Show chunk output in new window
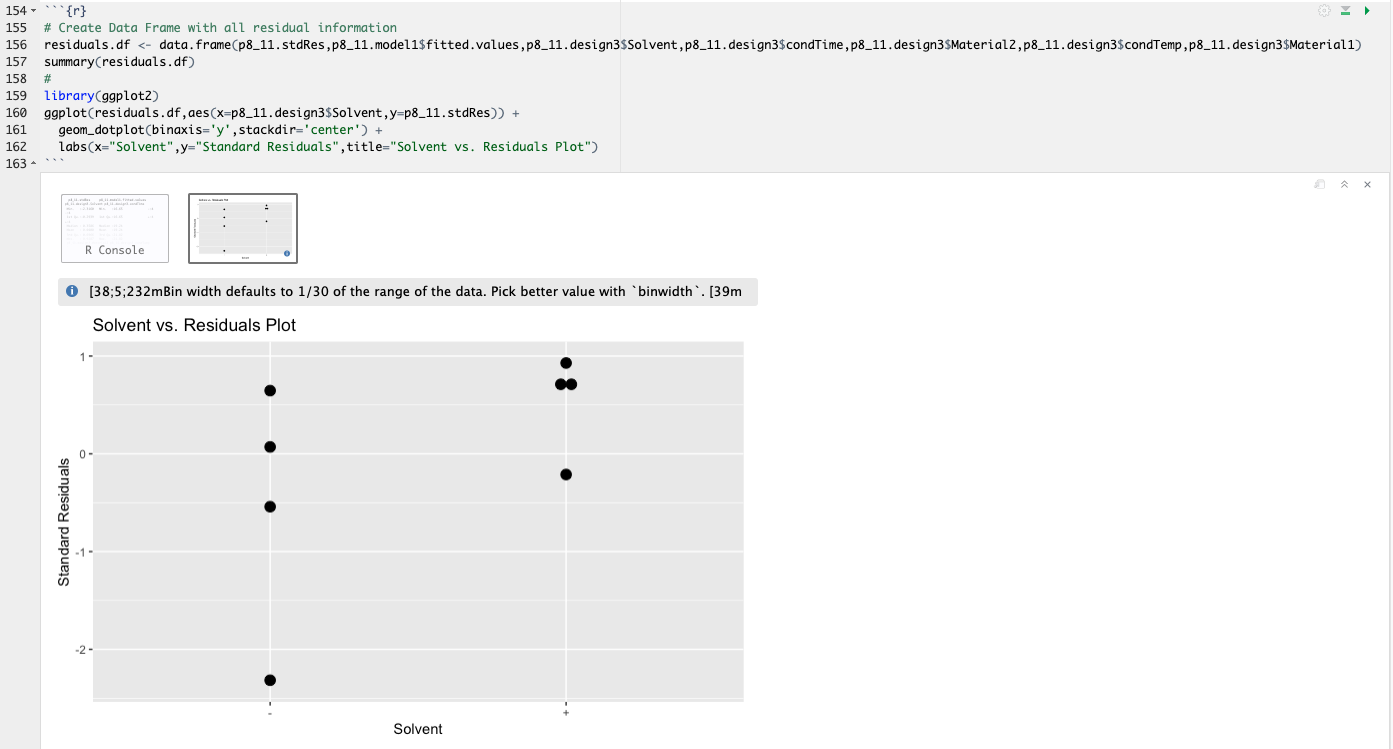This screenshot has height=749, width=1393. [1320, 185]
